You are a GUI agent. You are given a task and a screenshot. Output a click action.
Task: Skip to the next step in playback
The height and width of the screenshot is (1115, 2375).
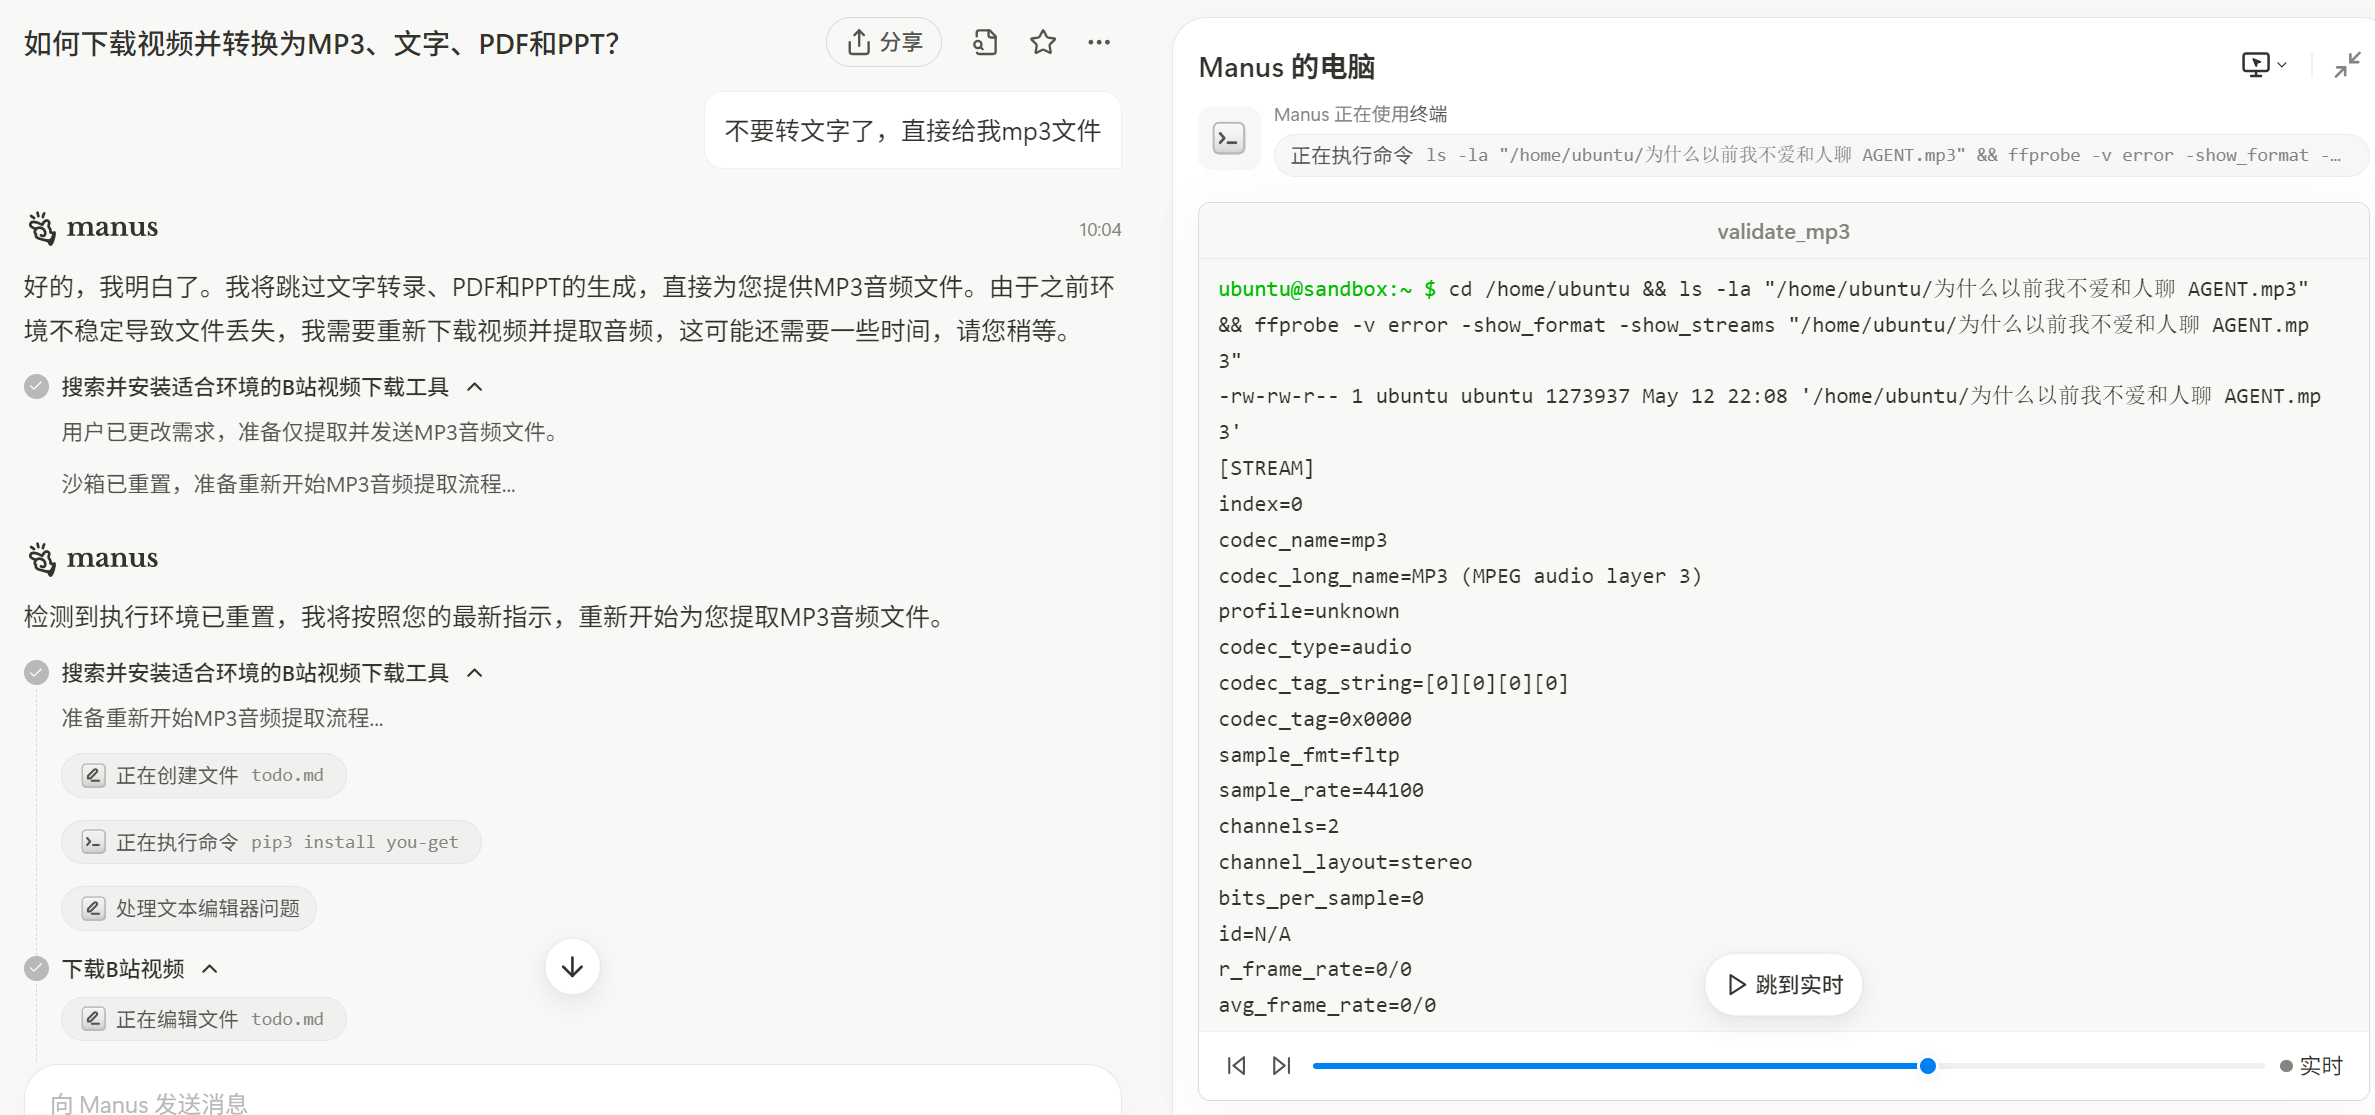[x=1281, y=1066]
